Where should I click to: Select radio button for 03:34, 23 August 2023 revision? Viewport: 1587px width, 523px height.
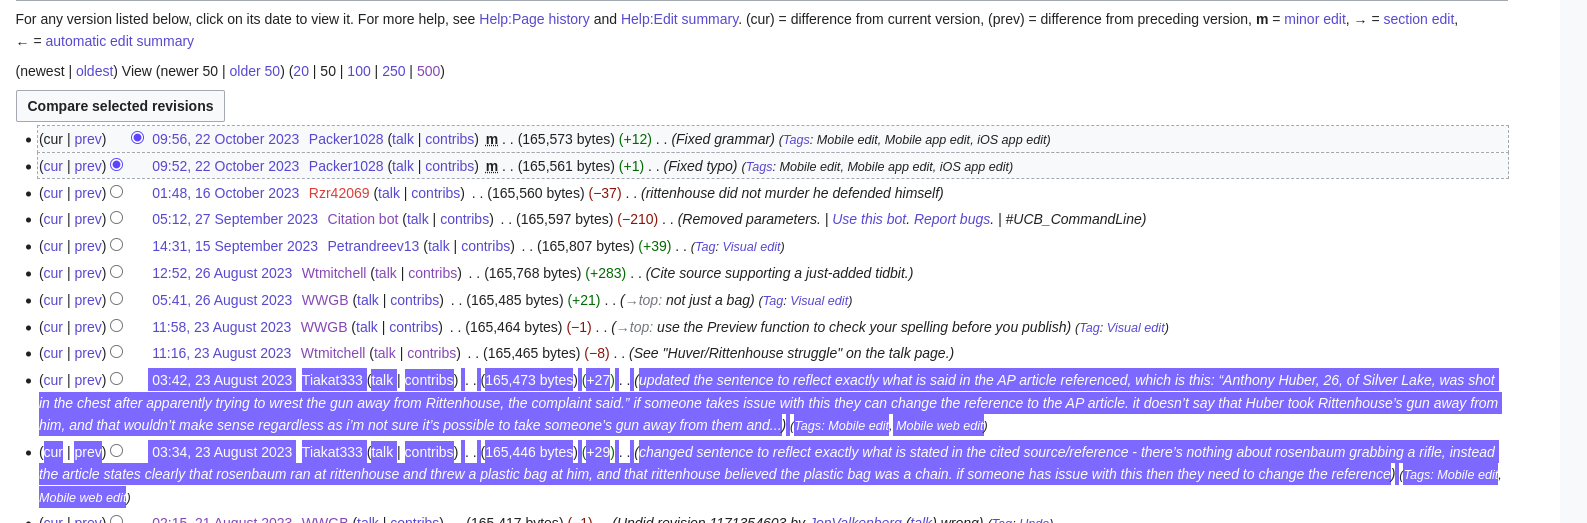(x=117, y=451)
